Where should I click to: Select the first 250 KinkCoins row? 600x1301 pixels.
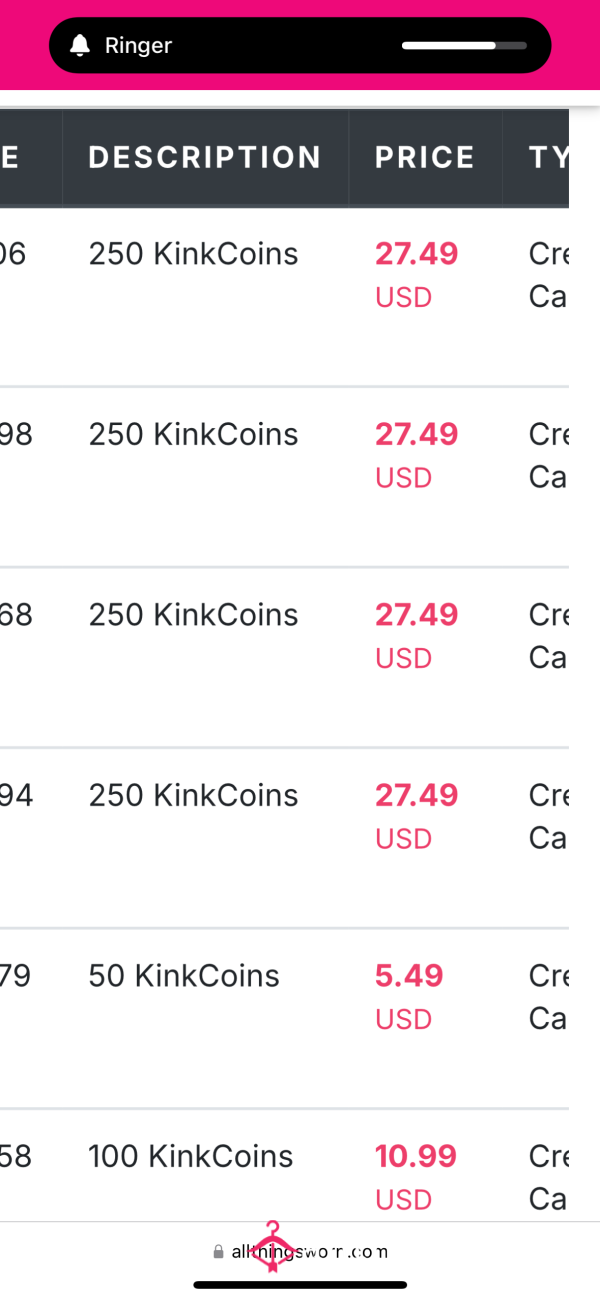(x=284, y=296)
